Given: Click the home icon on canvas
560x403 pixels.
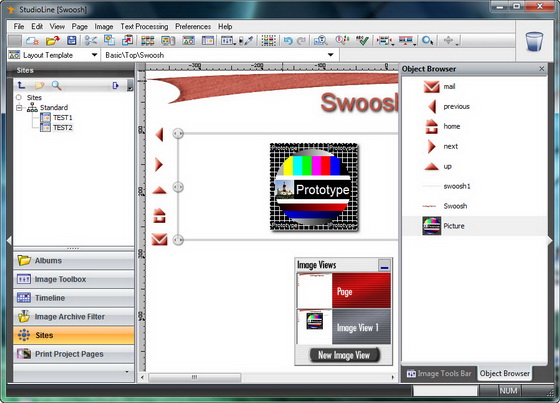Looking at the screenshot, I should pos(159,215).
